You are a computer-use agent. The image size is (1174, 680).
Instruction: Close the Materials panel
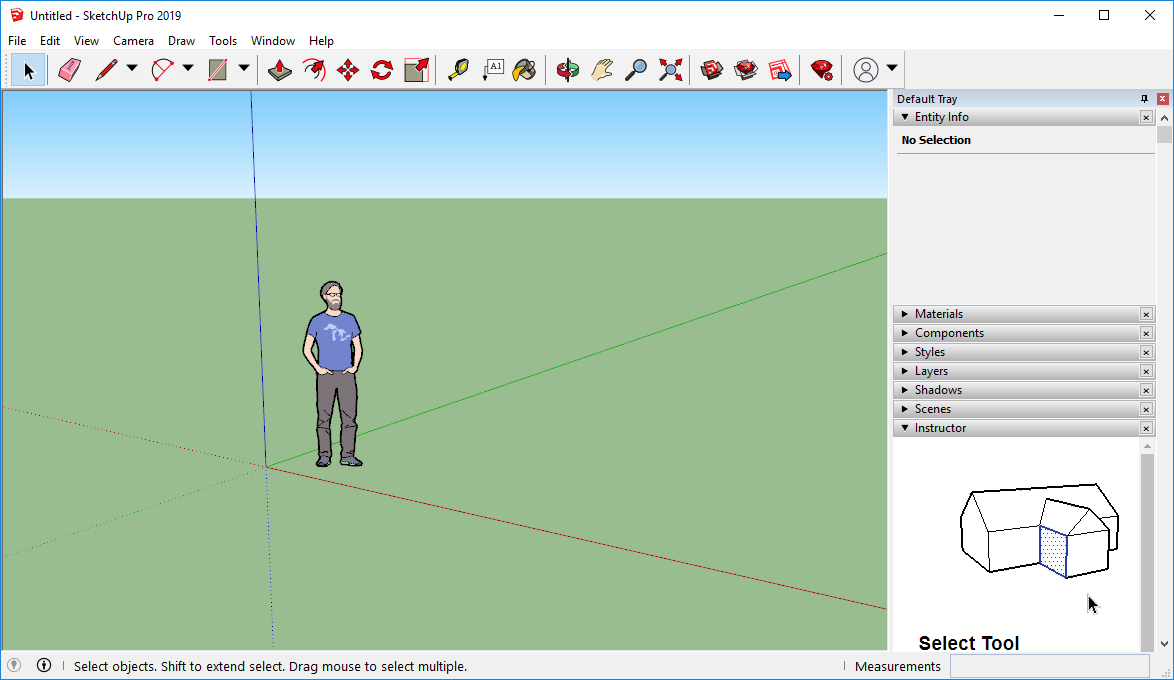pos(1146,314)
